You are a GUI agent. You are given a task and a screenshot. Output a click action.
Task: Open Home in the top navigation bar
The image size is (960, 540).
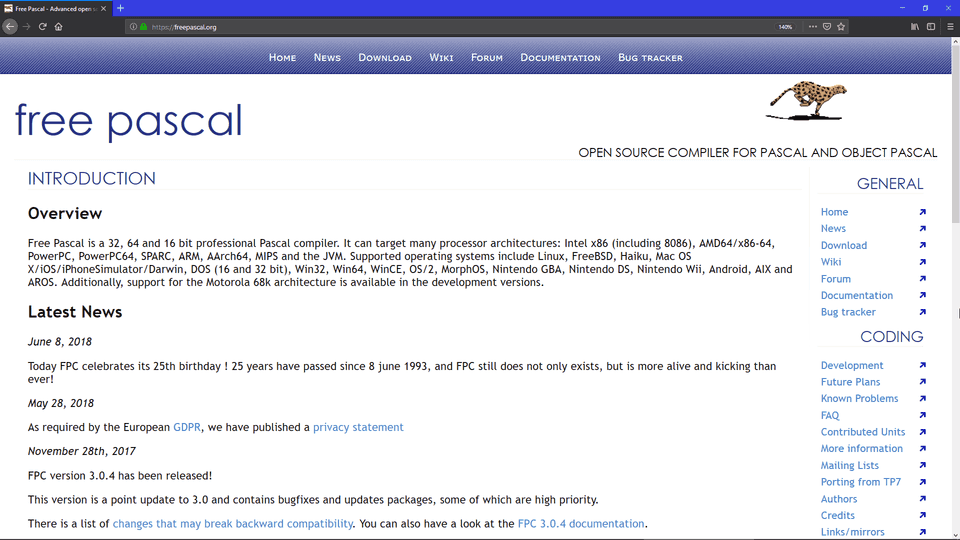282,58
